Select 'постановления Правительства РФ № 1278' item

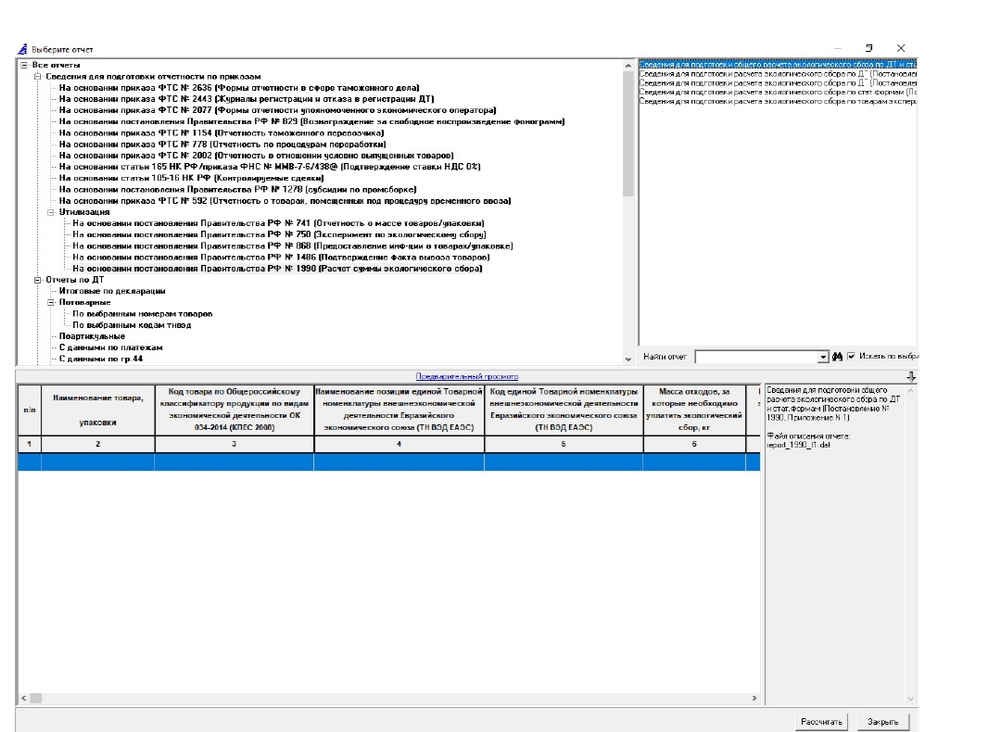click(238, 190)
